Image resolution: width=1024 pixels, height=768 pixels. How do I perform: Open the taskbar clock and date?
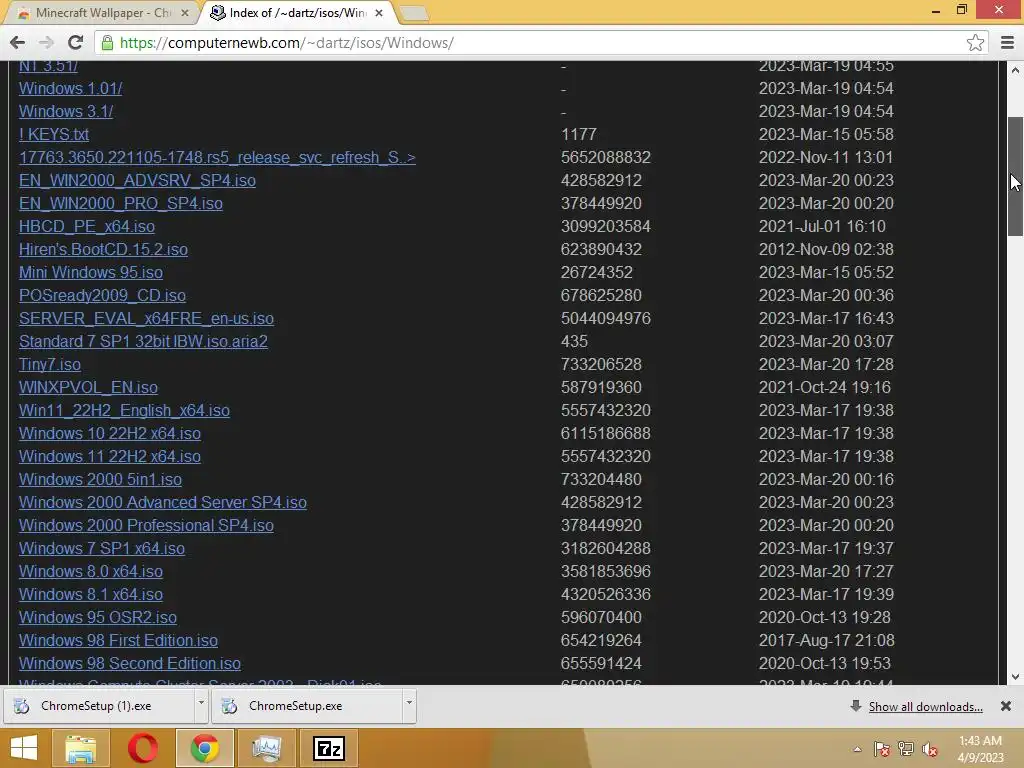tap(980, 749)
